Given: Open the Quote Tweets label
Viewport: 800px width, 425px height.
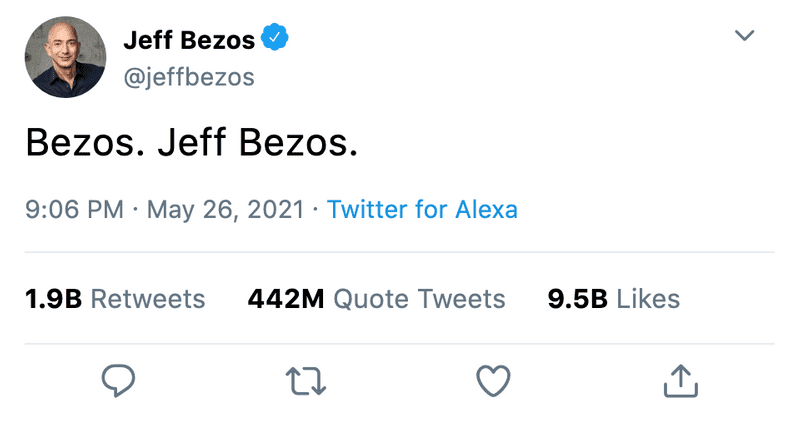Looking at the screenshot, I should coord(419,299).
